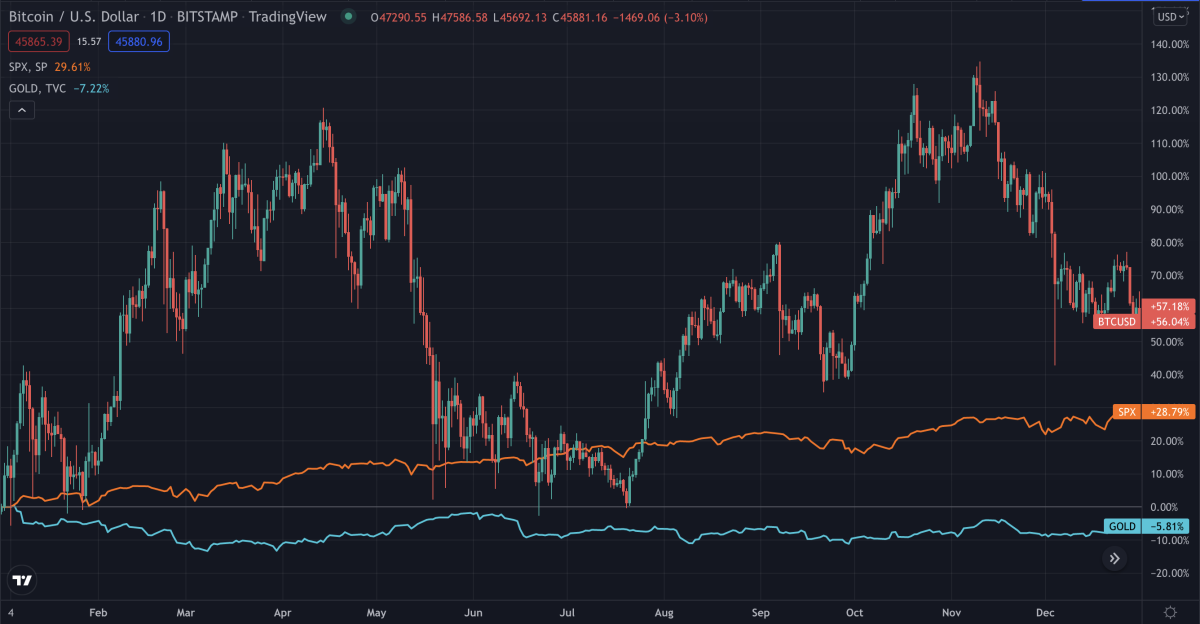Click the orange SPX series label

click(1127, 412)
